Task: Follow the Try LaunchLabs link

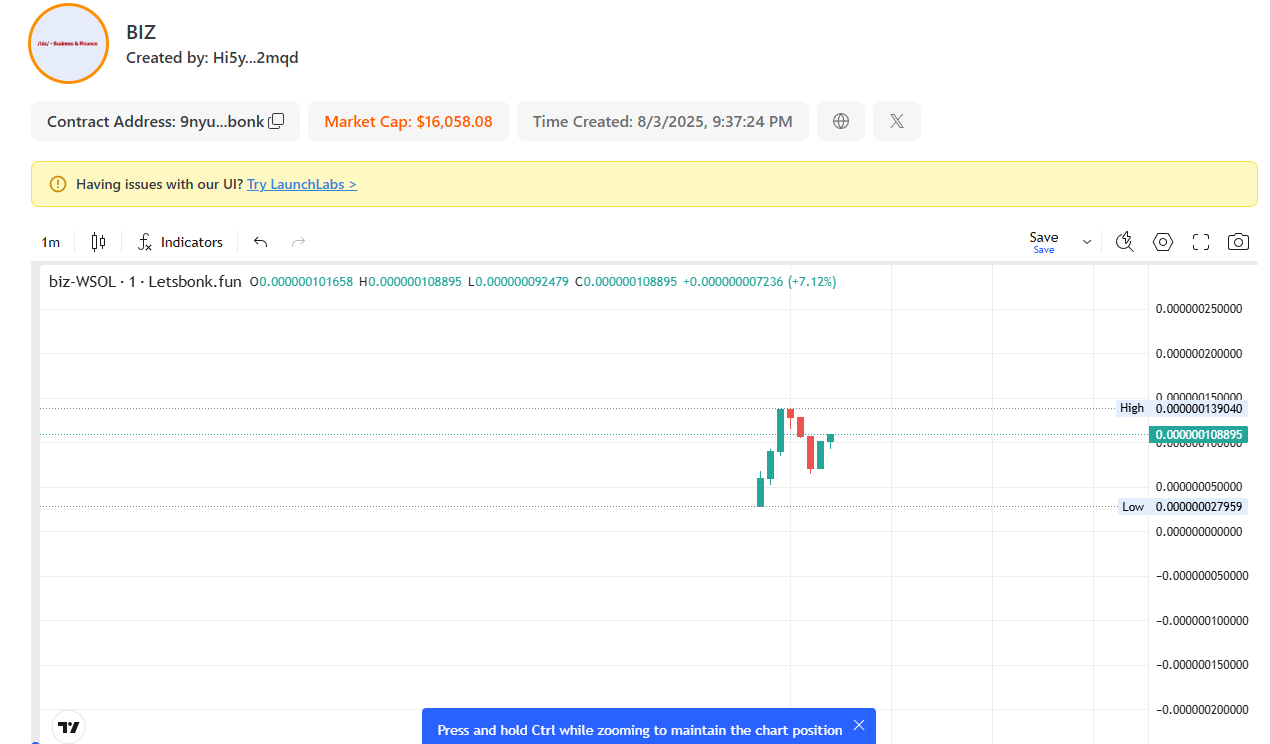Action: [302, 184]
